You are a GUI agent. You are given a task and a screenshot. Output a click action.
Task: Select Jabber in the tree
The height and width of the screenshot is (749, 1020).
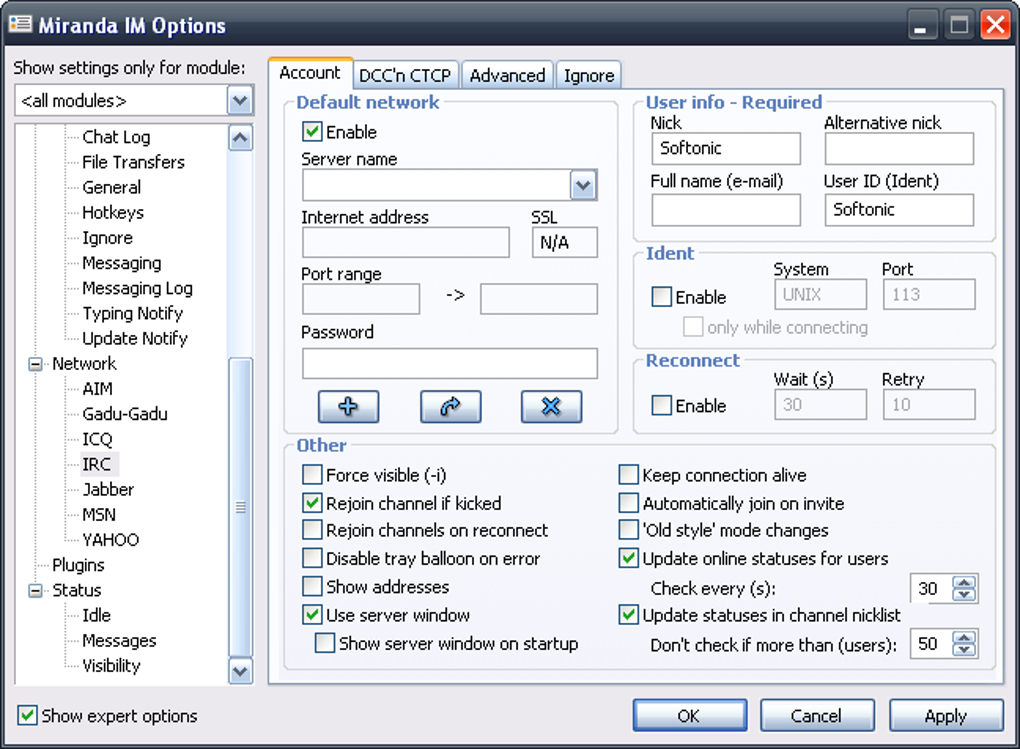coord(108,489)
